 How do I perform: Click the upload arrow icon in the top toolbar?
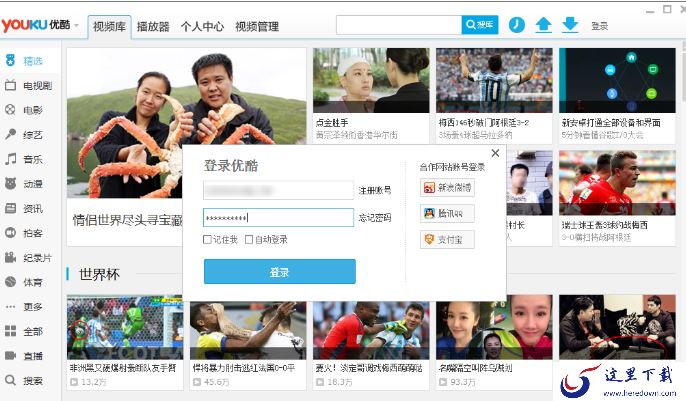[543, 25]
